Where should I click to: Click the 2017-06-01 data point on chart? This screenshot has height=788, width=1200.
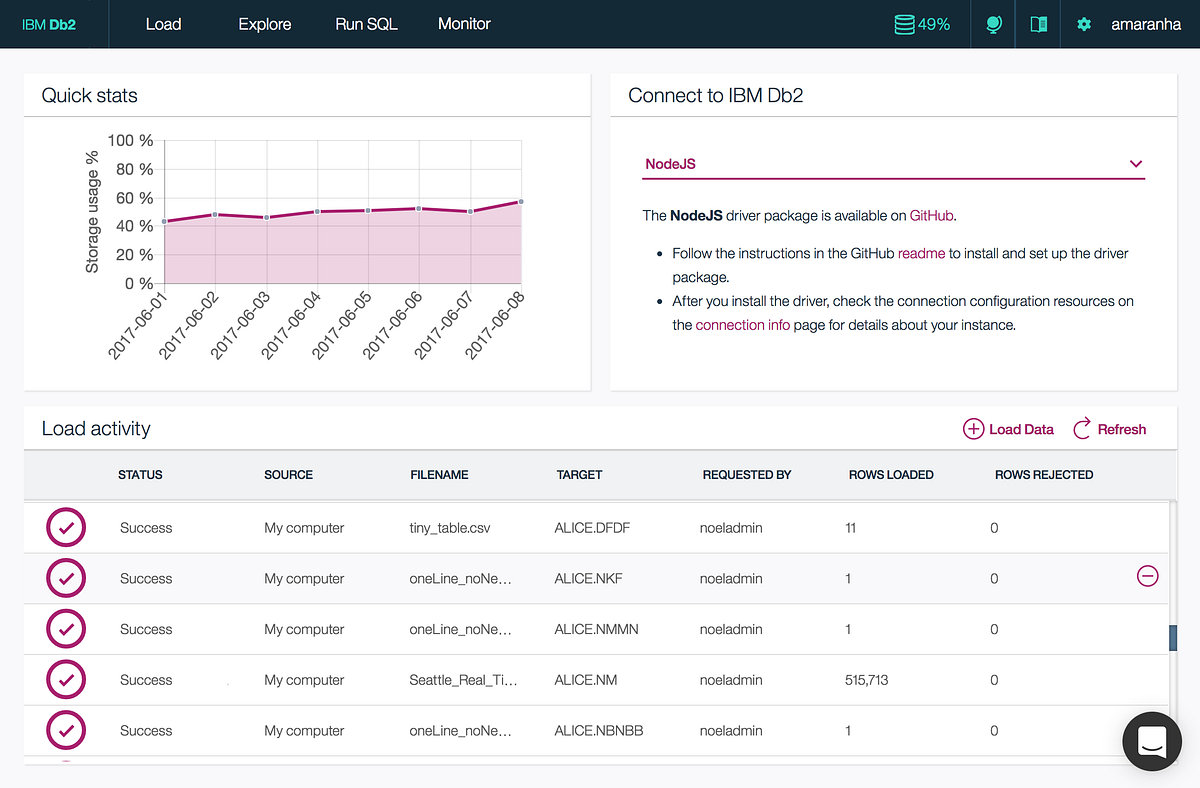pos(164,221)
